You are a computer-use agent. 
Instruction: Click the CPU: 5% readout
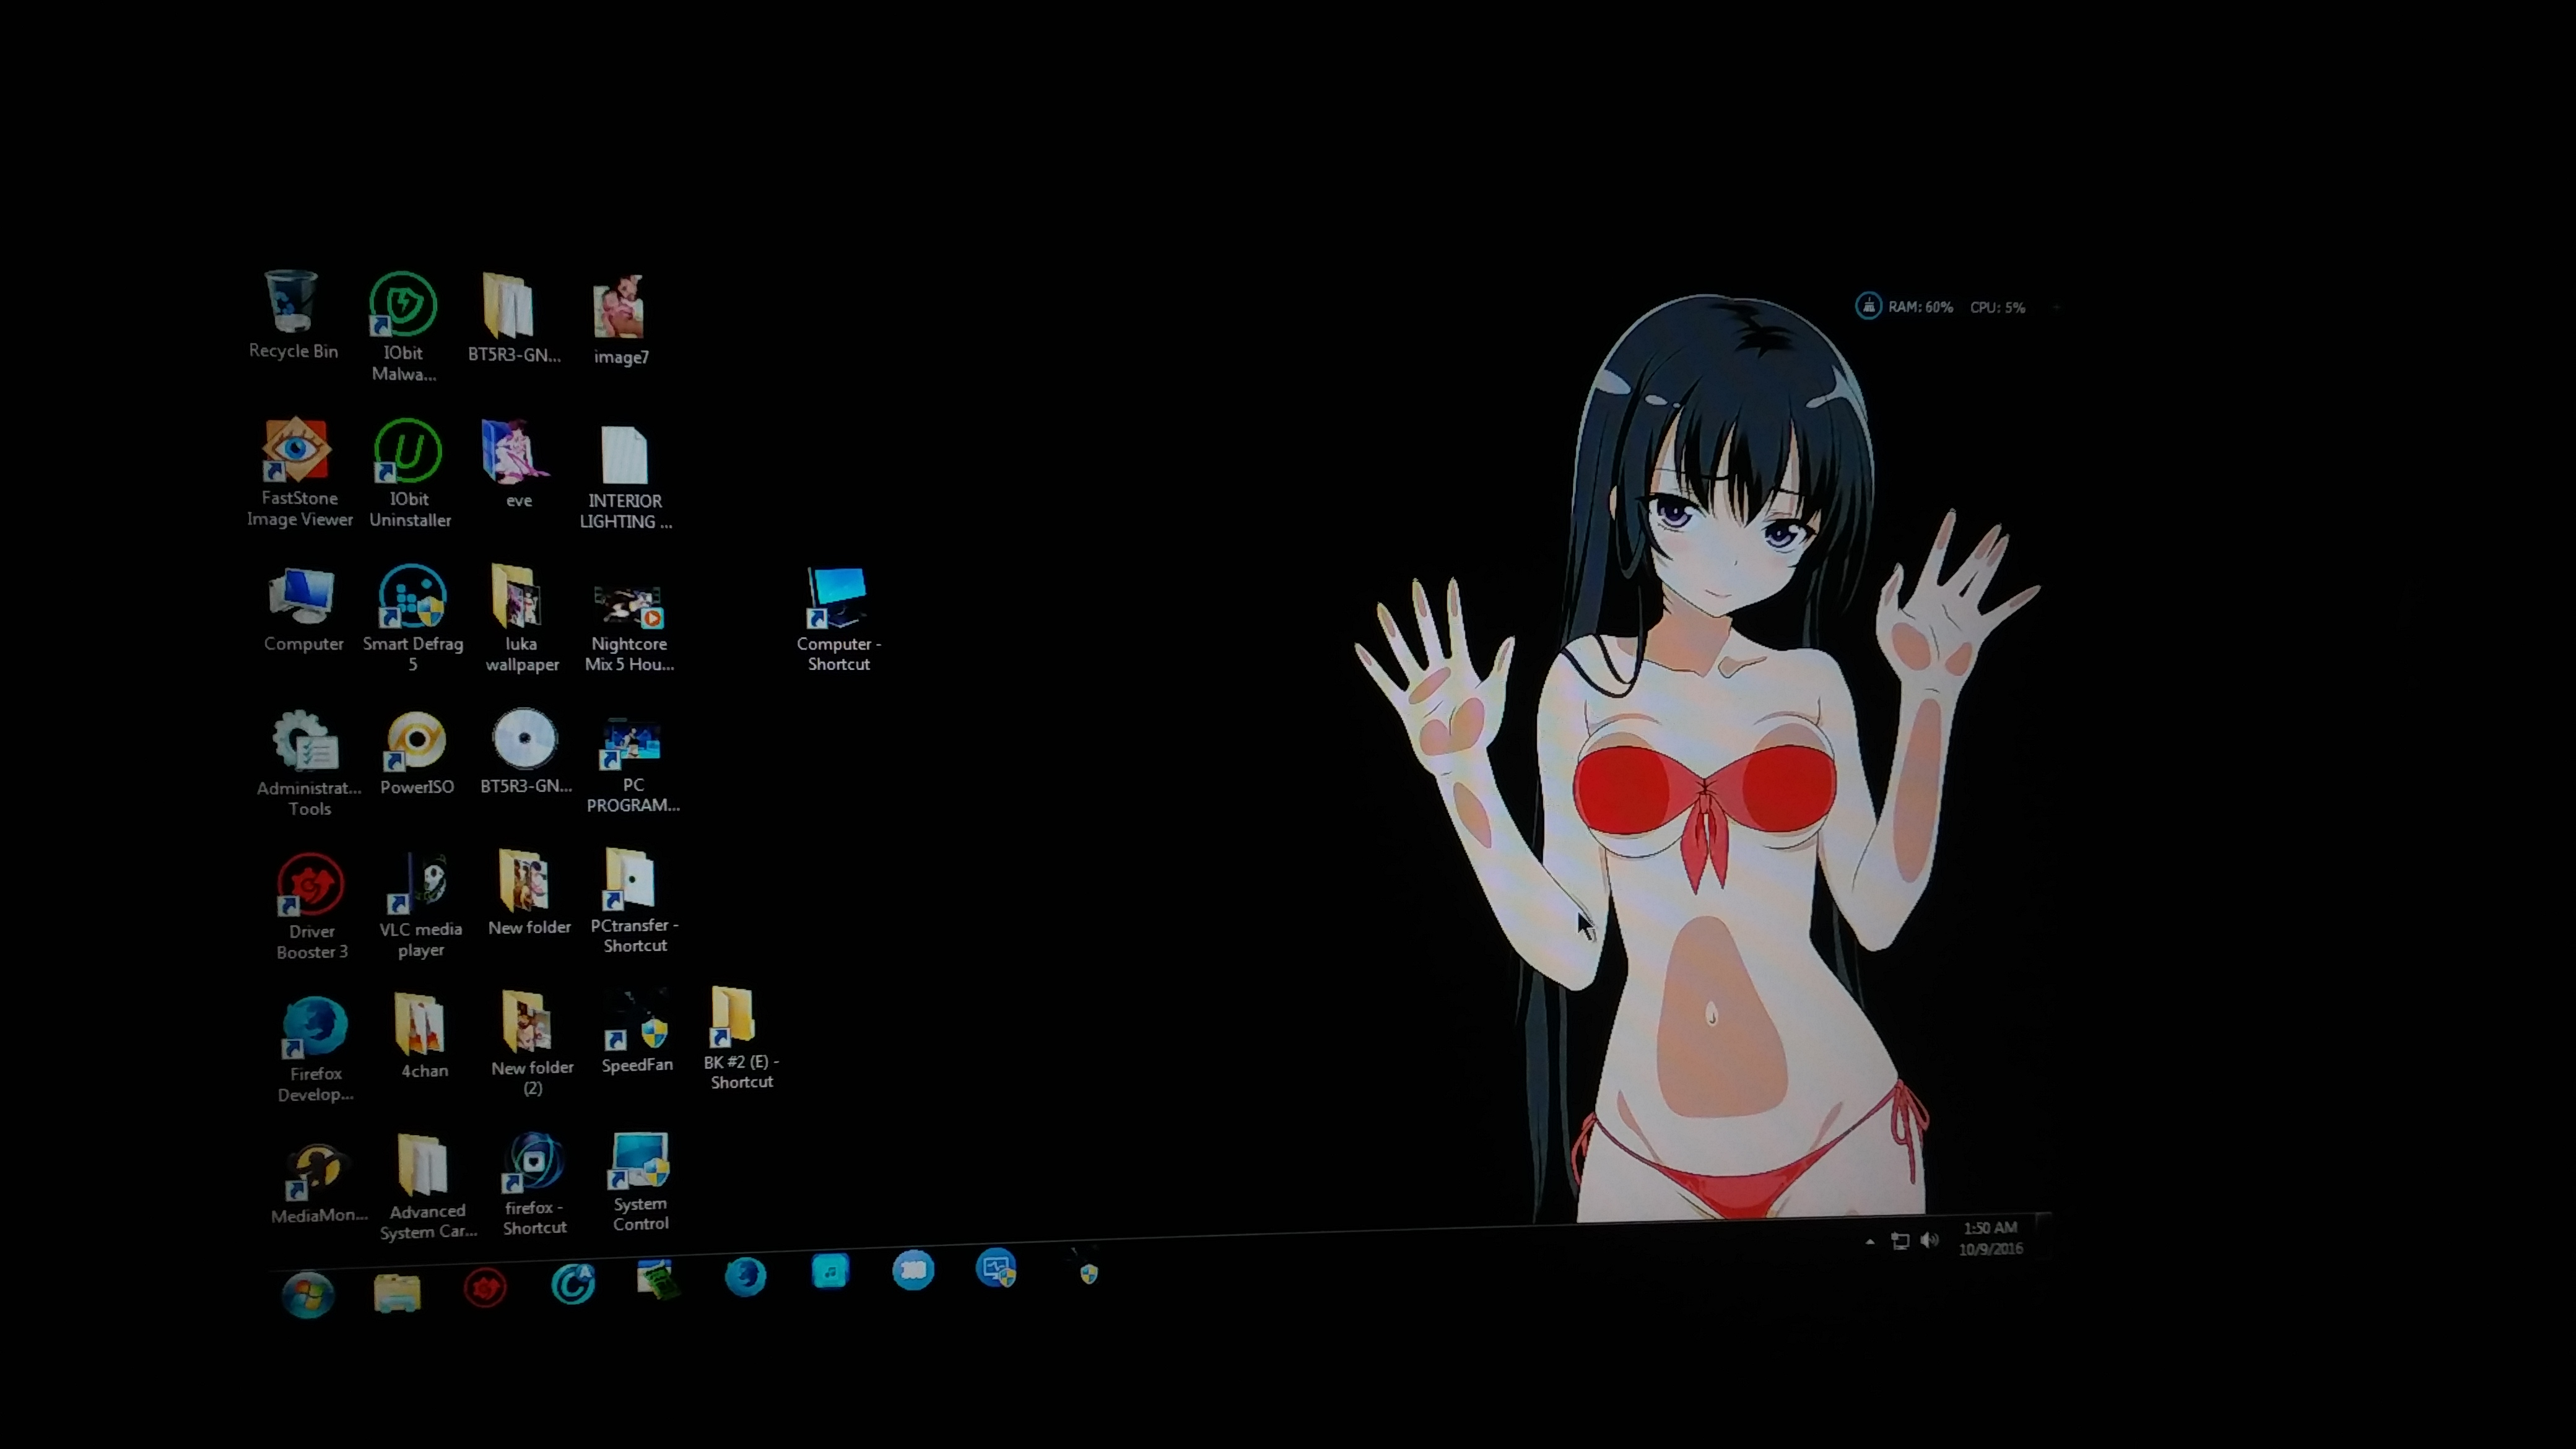click(x=1997, y=307)
